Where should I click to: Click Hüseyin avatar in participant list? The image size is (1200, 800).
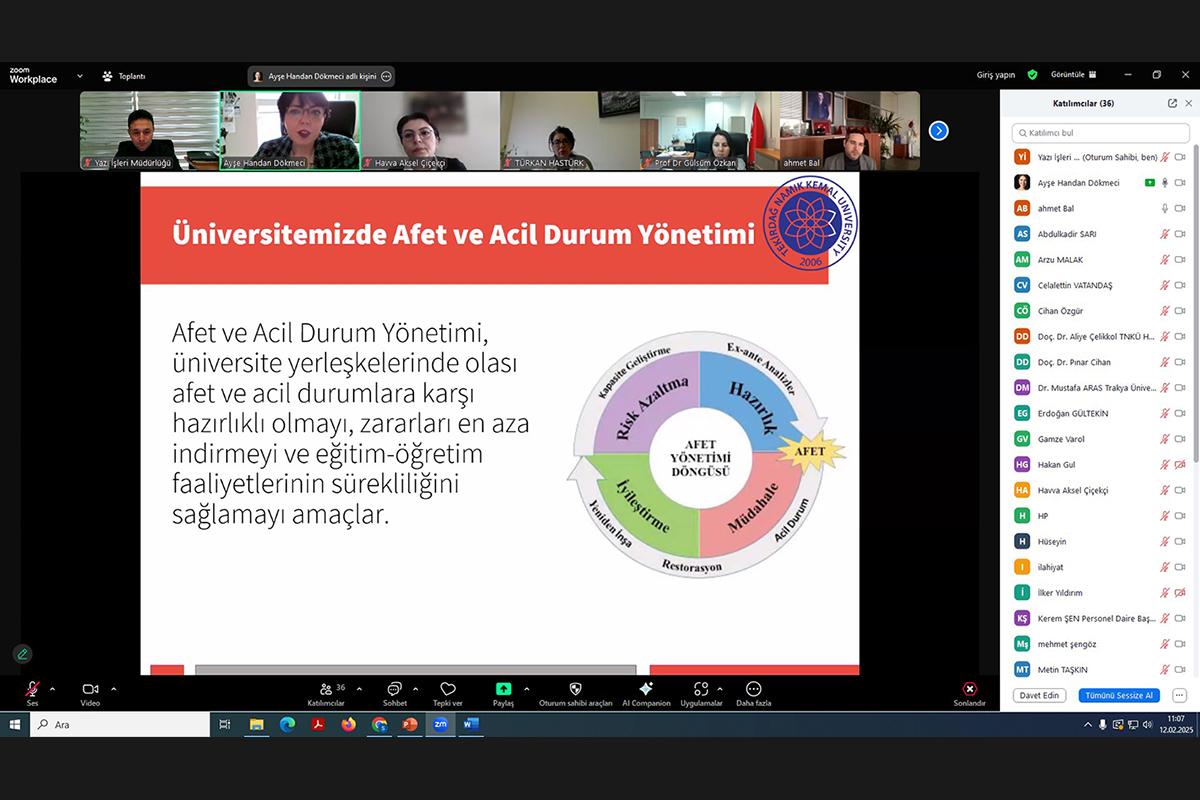1022,541
